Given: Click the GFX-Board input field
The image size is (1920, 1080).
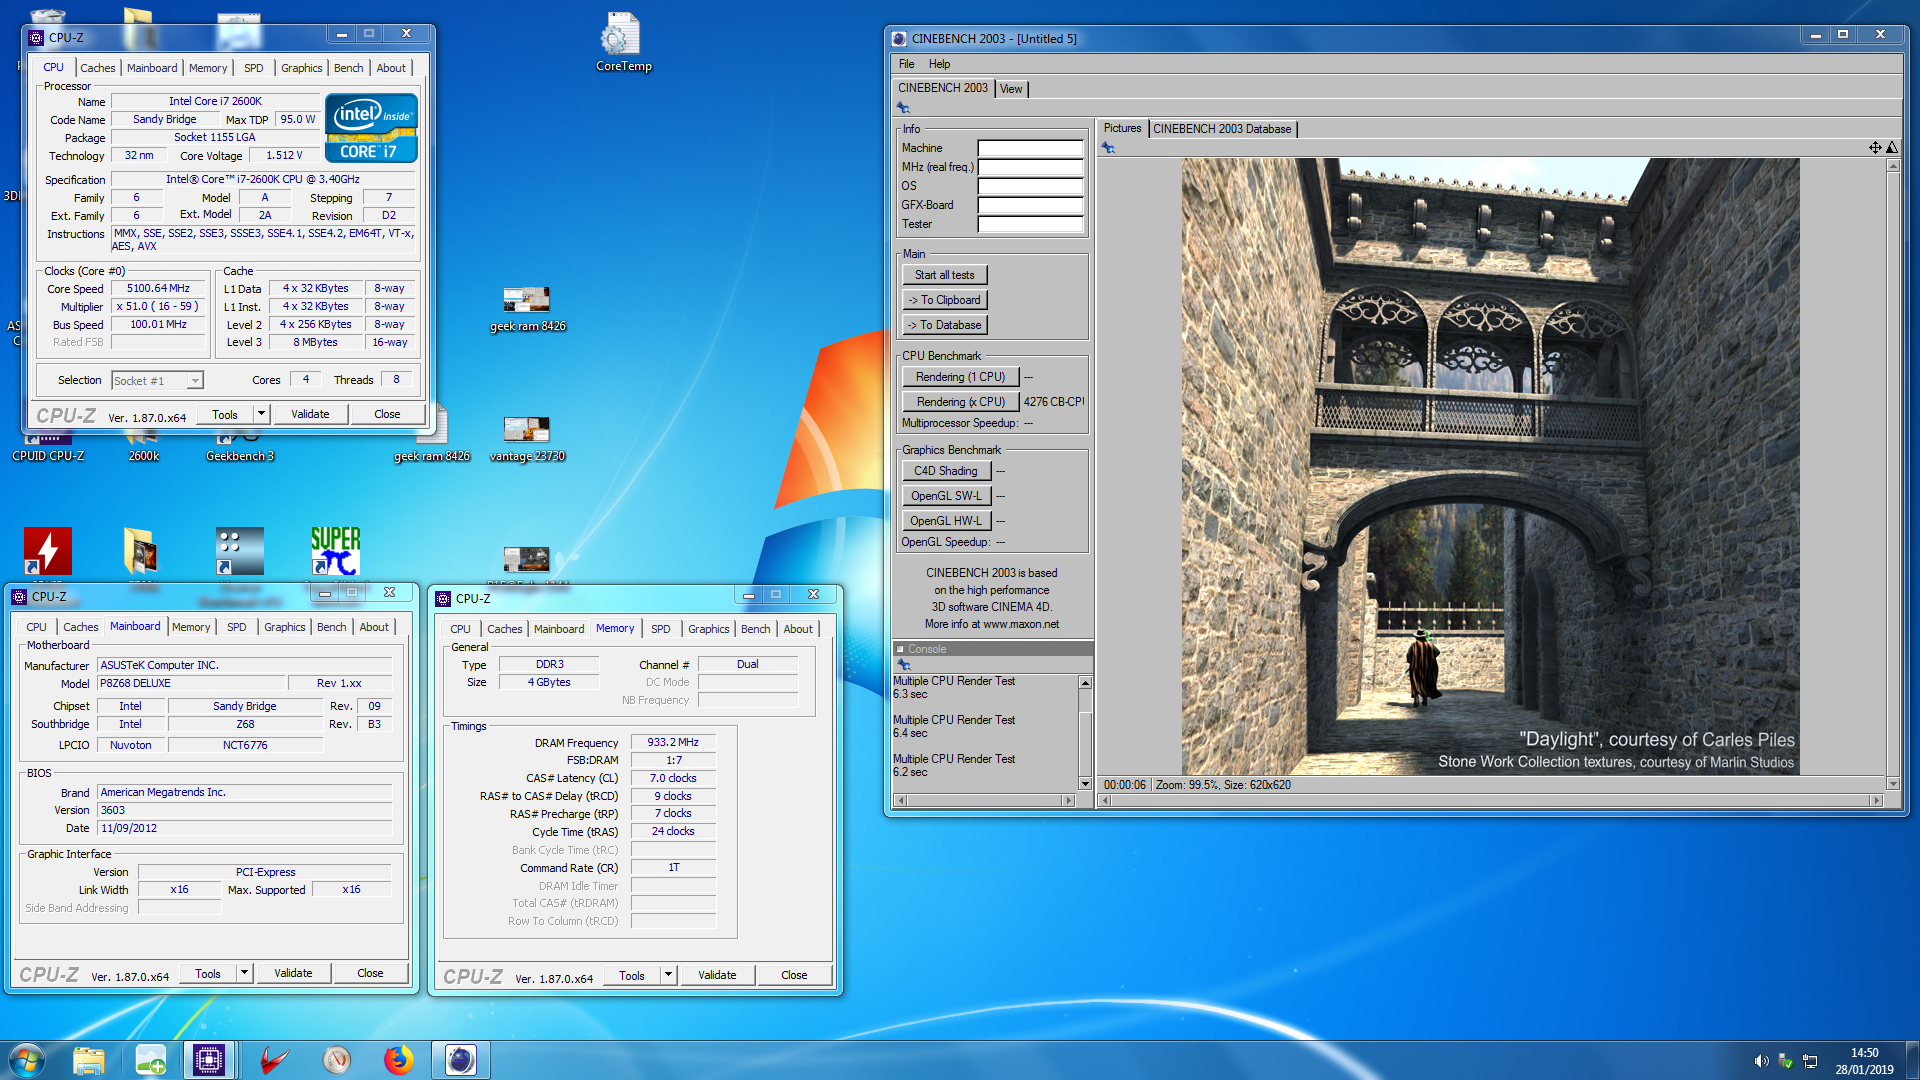Looking at the screenshot, I should [1030, 205].
